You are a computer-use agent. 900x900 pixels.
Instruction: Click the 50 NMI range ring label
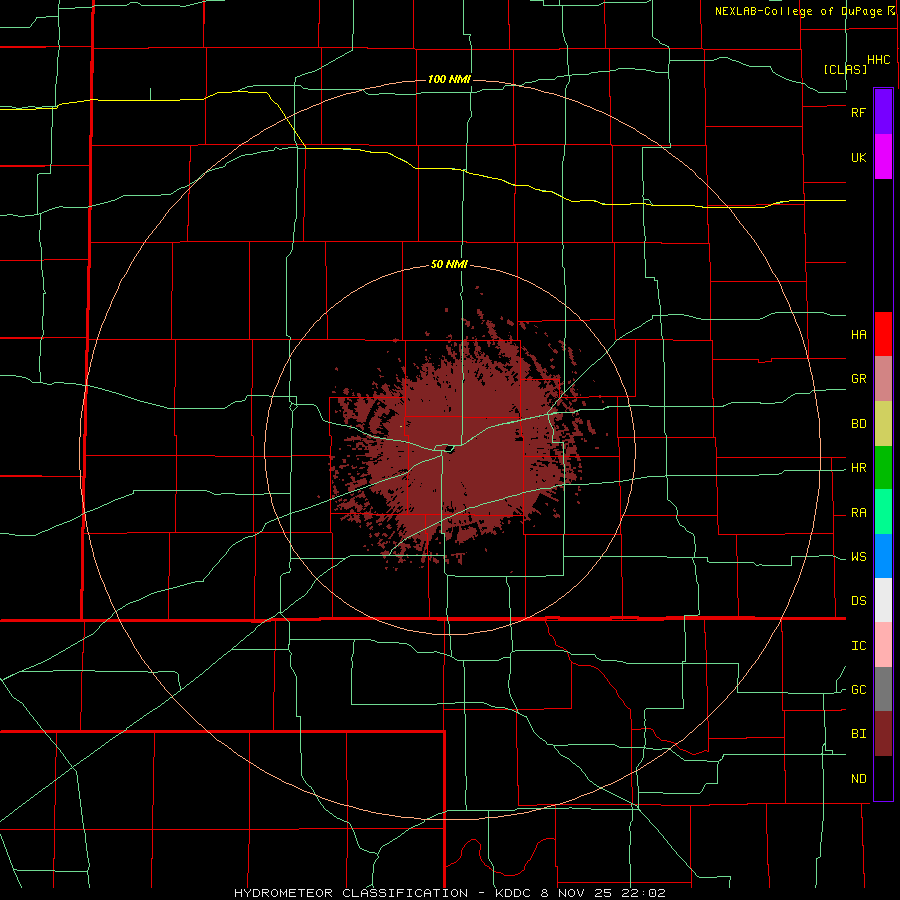449,265
